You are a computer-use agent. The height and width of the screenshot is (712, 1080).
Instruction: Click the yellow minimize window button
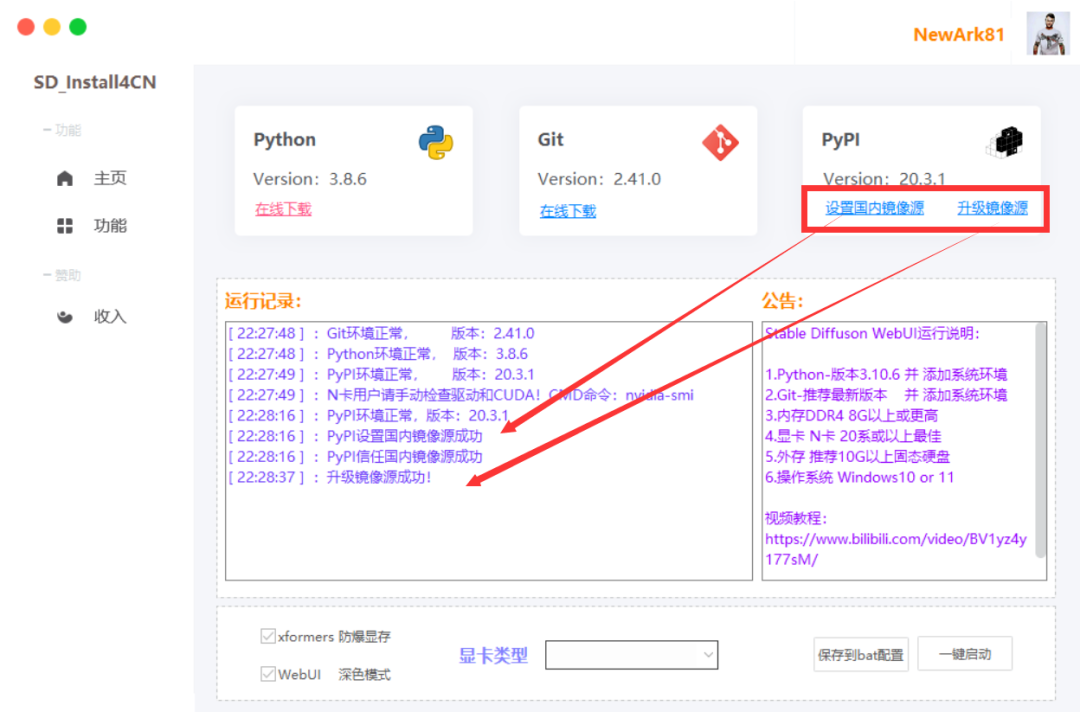tap(52, 27)
